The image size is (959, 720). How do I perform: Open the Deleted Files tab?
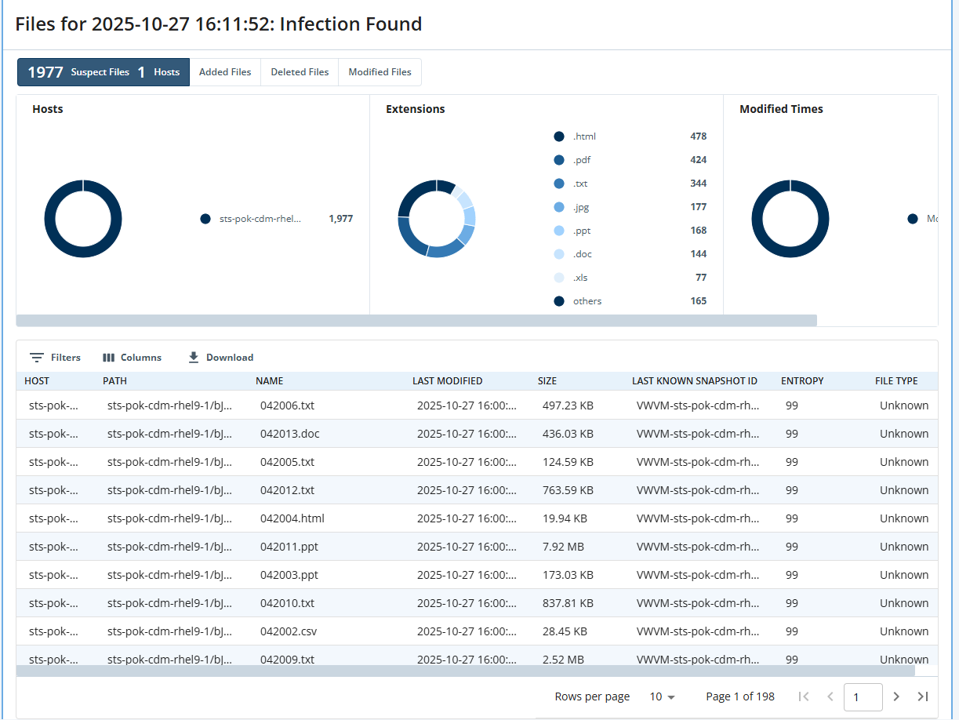click(x=300, y=72)
